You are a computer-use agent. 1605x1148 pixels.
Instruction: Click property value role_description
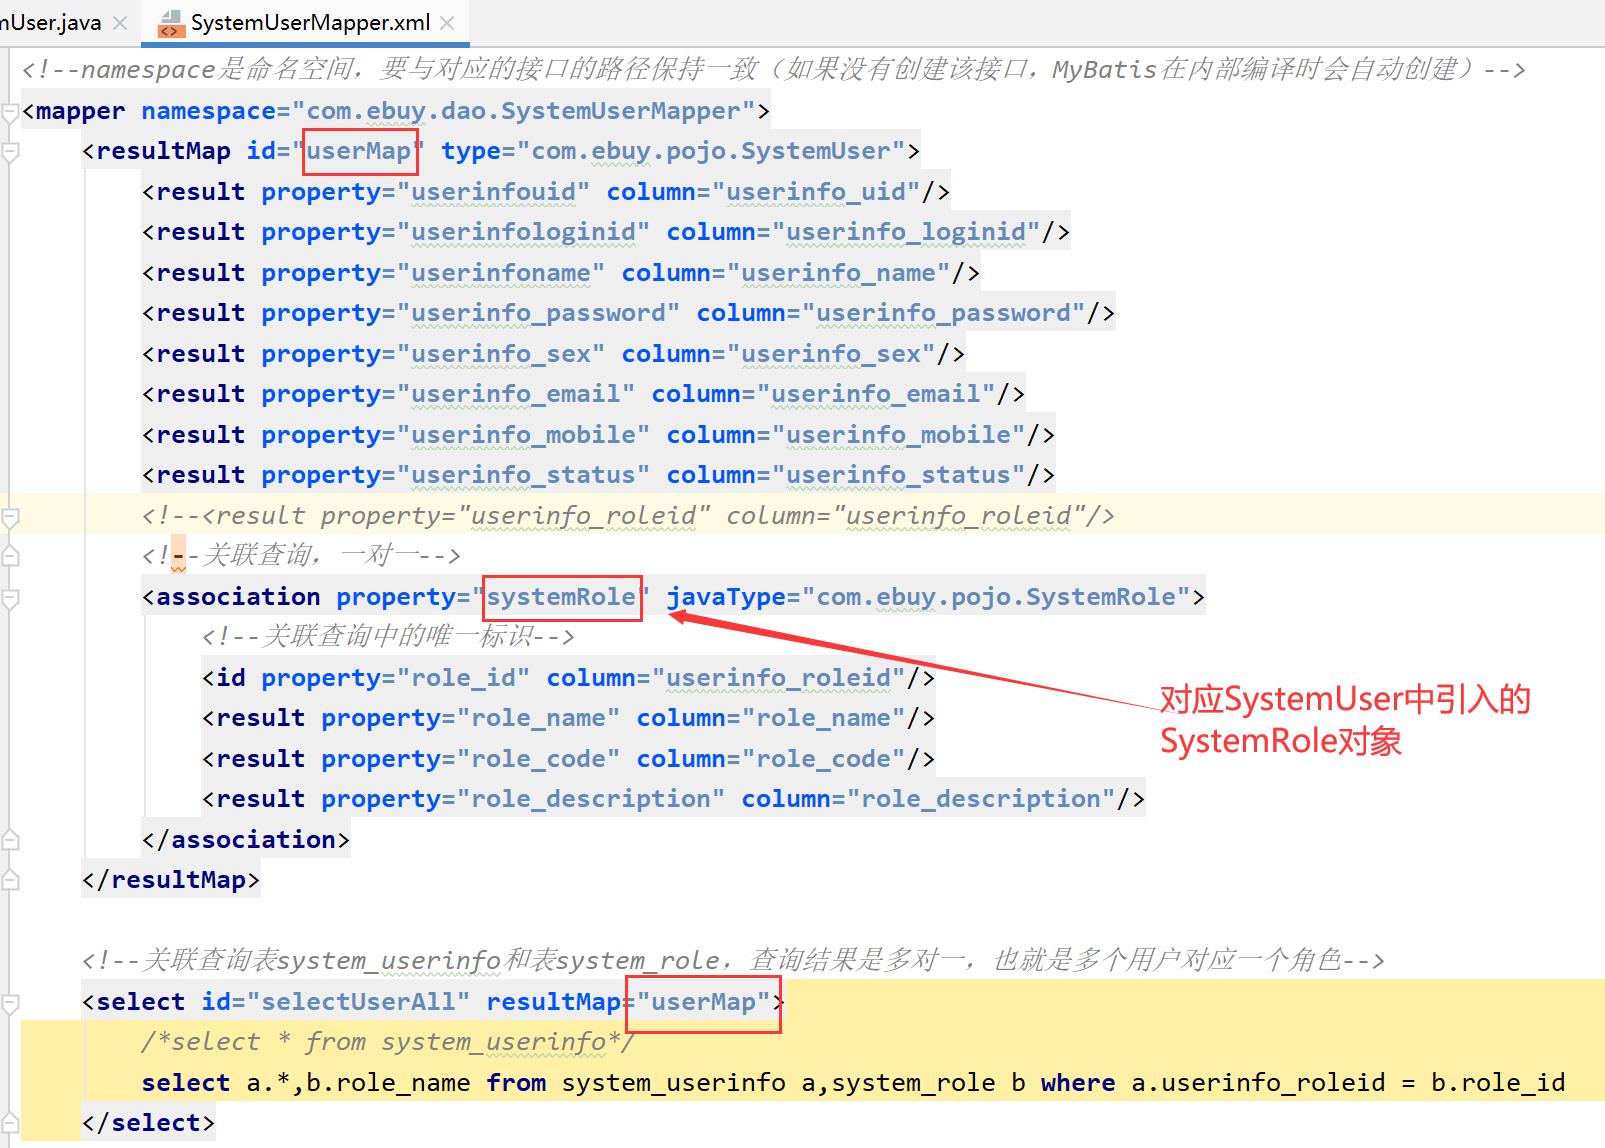pos(590,799)
